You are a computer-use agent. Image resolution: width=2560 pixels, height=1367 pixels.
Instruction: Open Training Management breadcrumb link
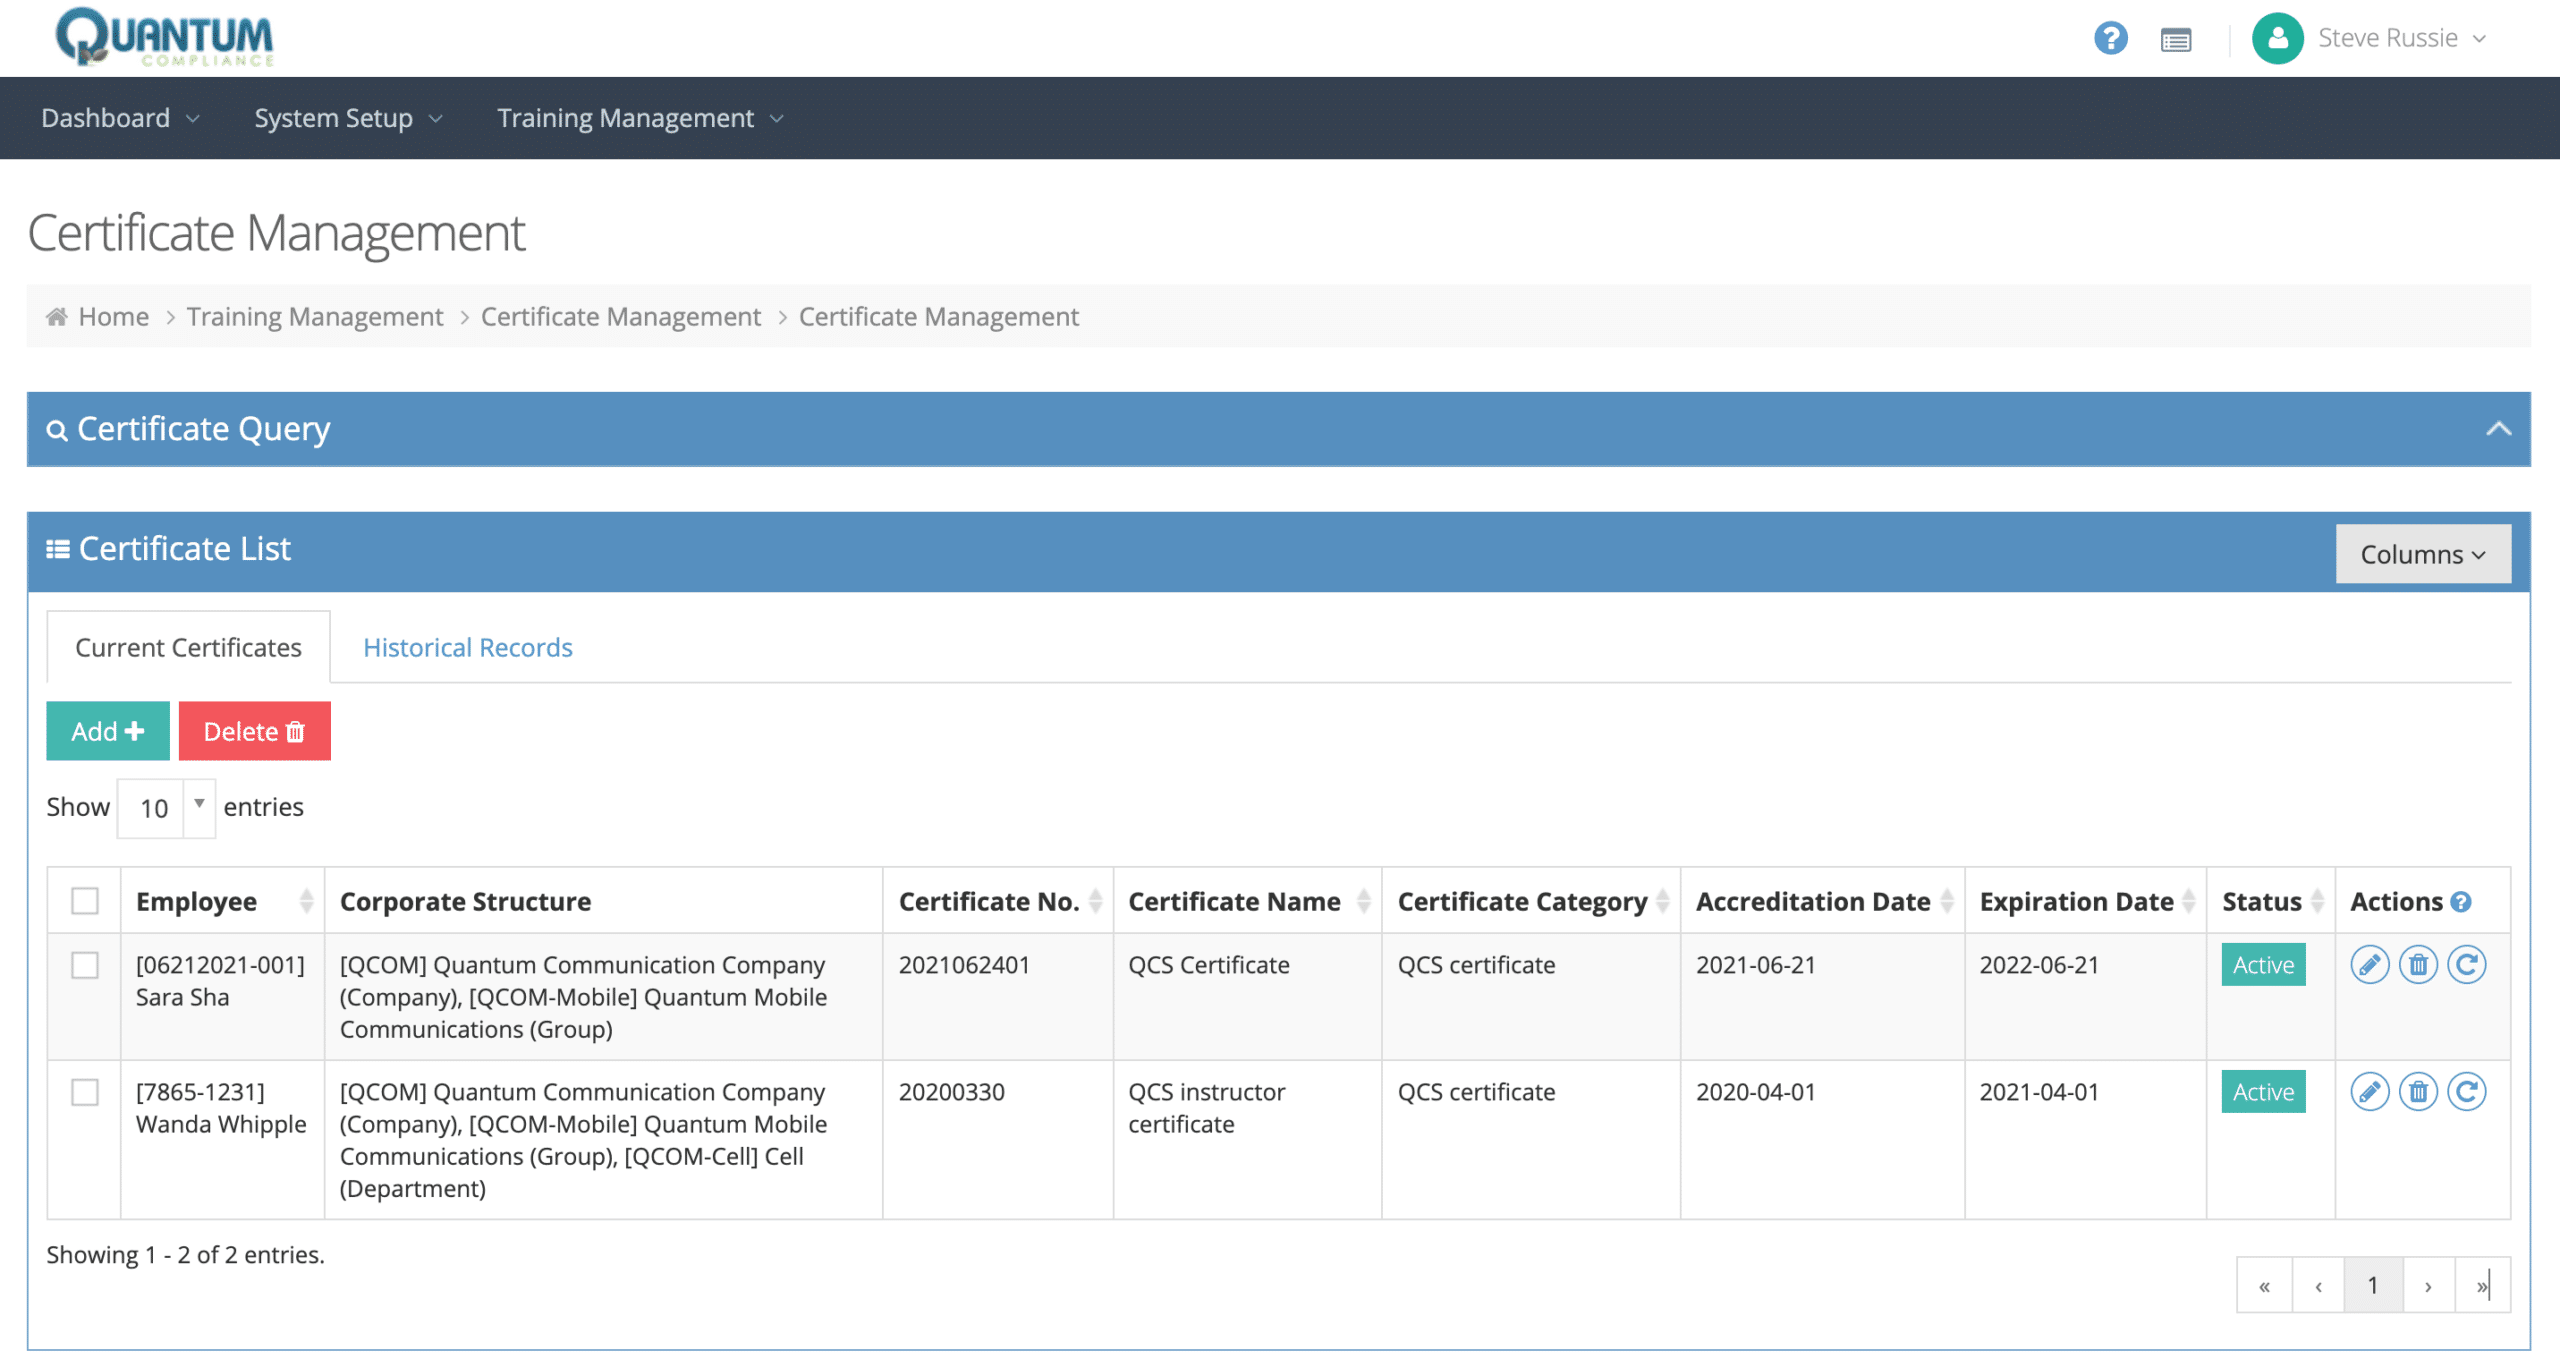[314, 317]
